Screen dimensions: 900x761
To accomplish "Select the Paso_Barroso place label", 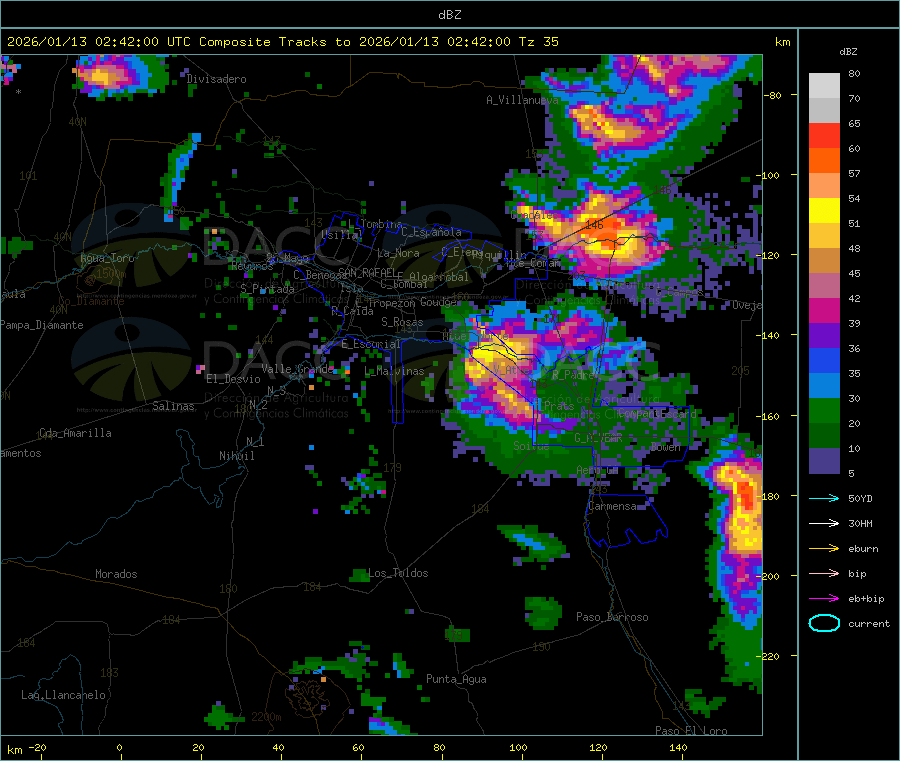I will (612, 617).
